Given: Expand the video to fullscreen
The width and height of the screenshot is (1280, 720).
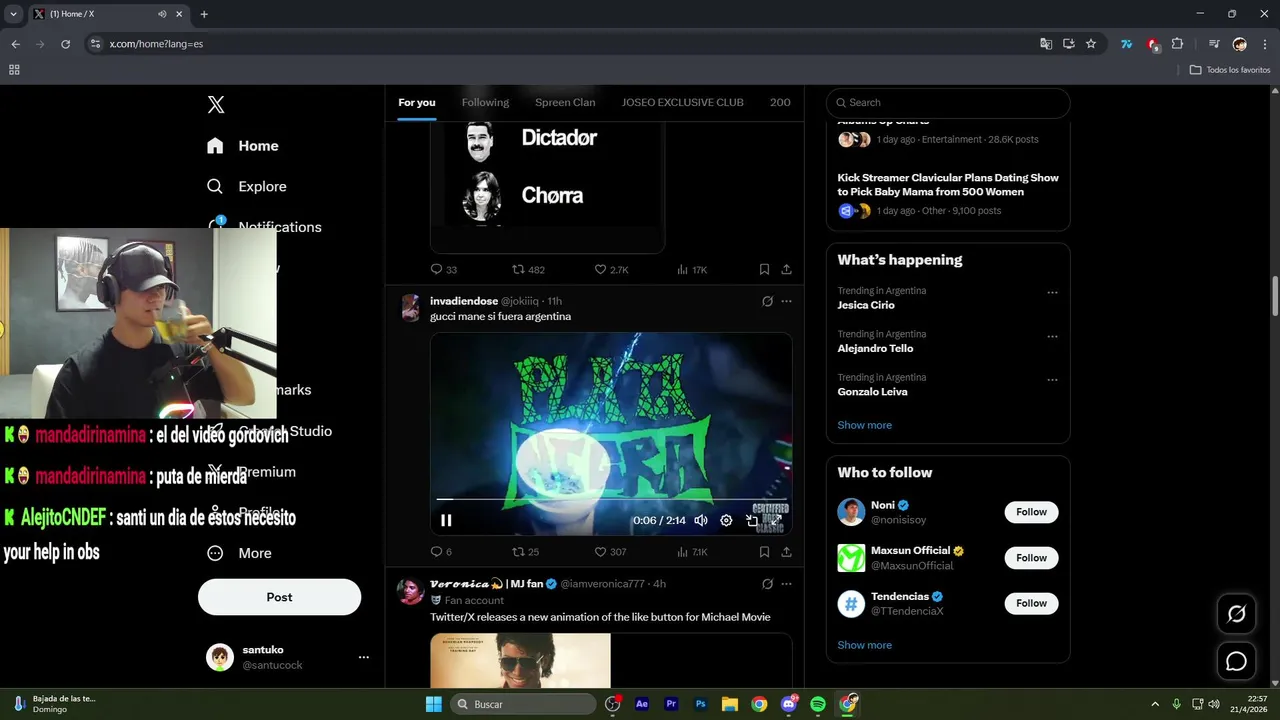Looking at the screenshot, I should coord(776,520).
